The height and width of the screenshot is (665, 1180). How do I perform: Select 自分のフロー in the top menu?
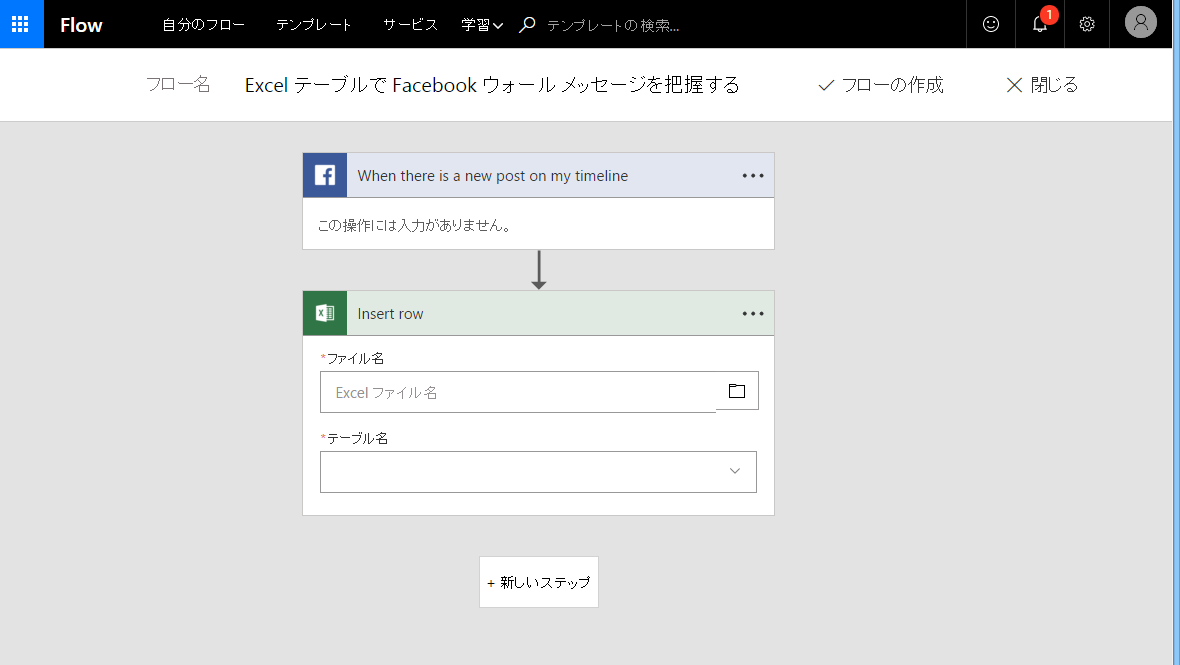pyautogui.click(x=203, y=24)
